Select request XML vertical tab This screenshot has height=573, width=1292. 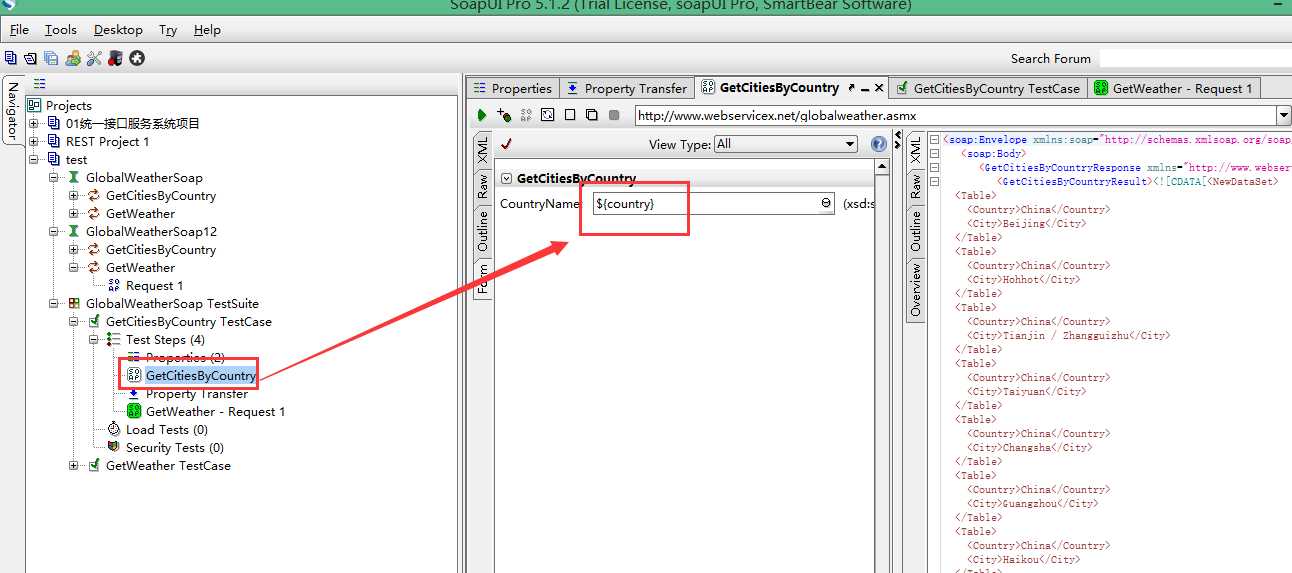tap(482, 150)
